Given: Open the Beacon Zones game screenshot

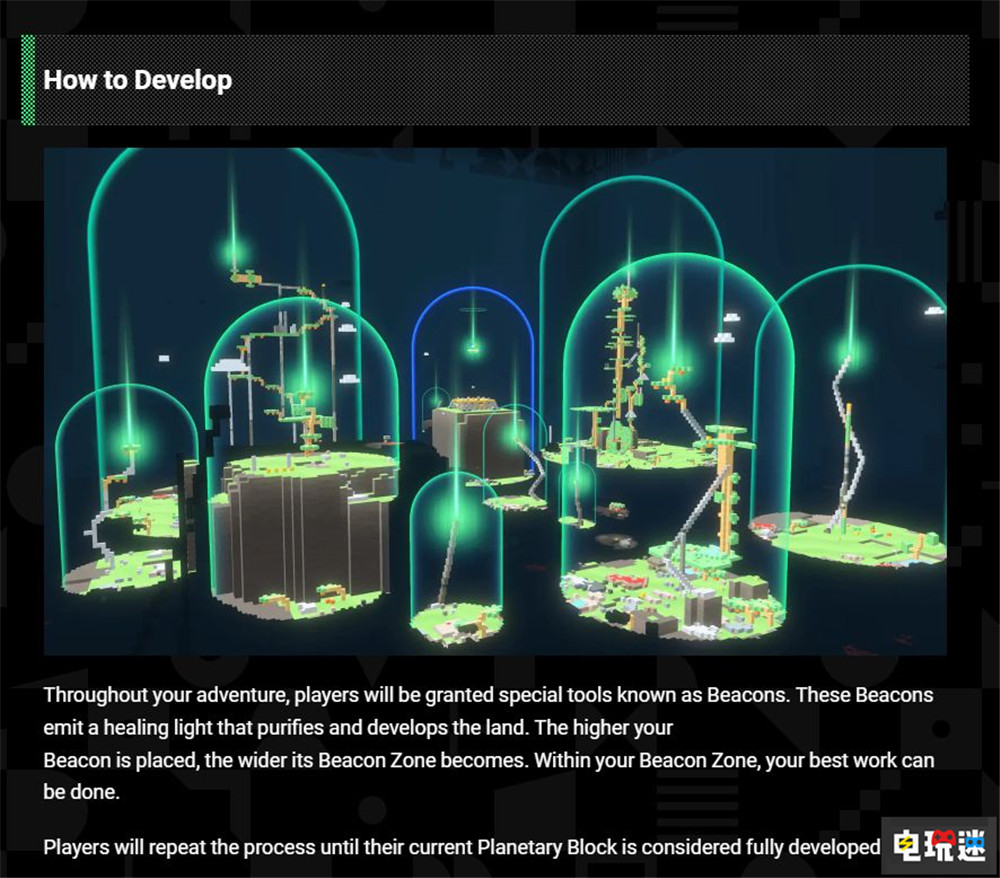Looking at the screenshot, I should [x=495, y=400].
